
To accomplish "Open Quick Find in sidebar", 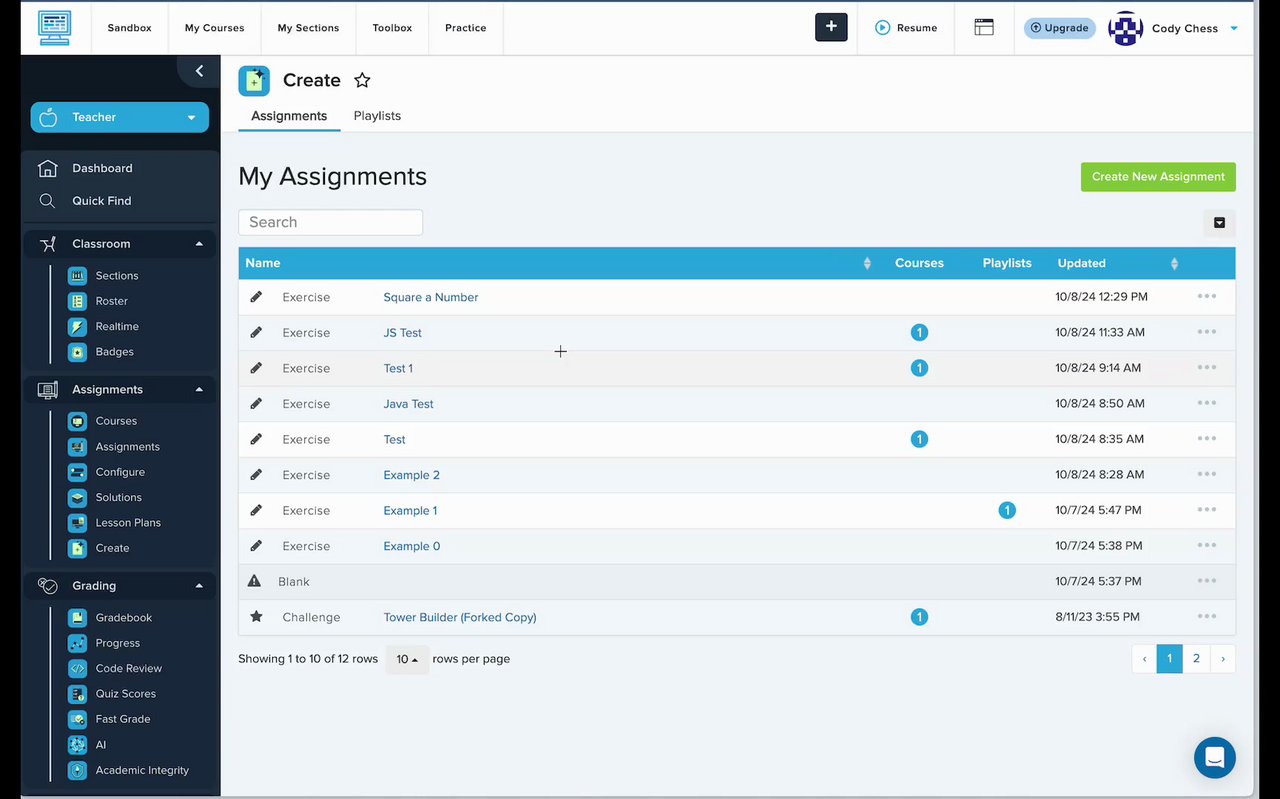I will (101, 201).
